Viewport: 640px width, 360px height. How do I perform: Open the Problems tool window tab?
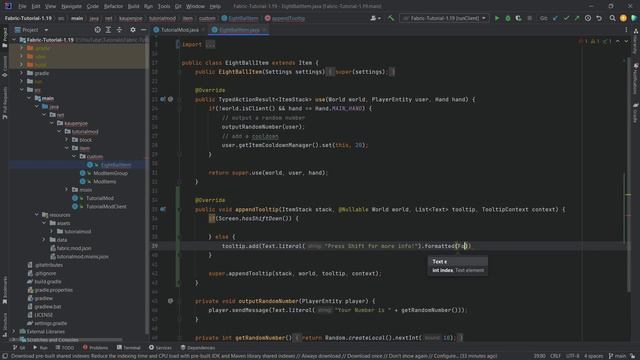pyautogui.click(x=96, y=348)
